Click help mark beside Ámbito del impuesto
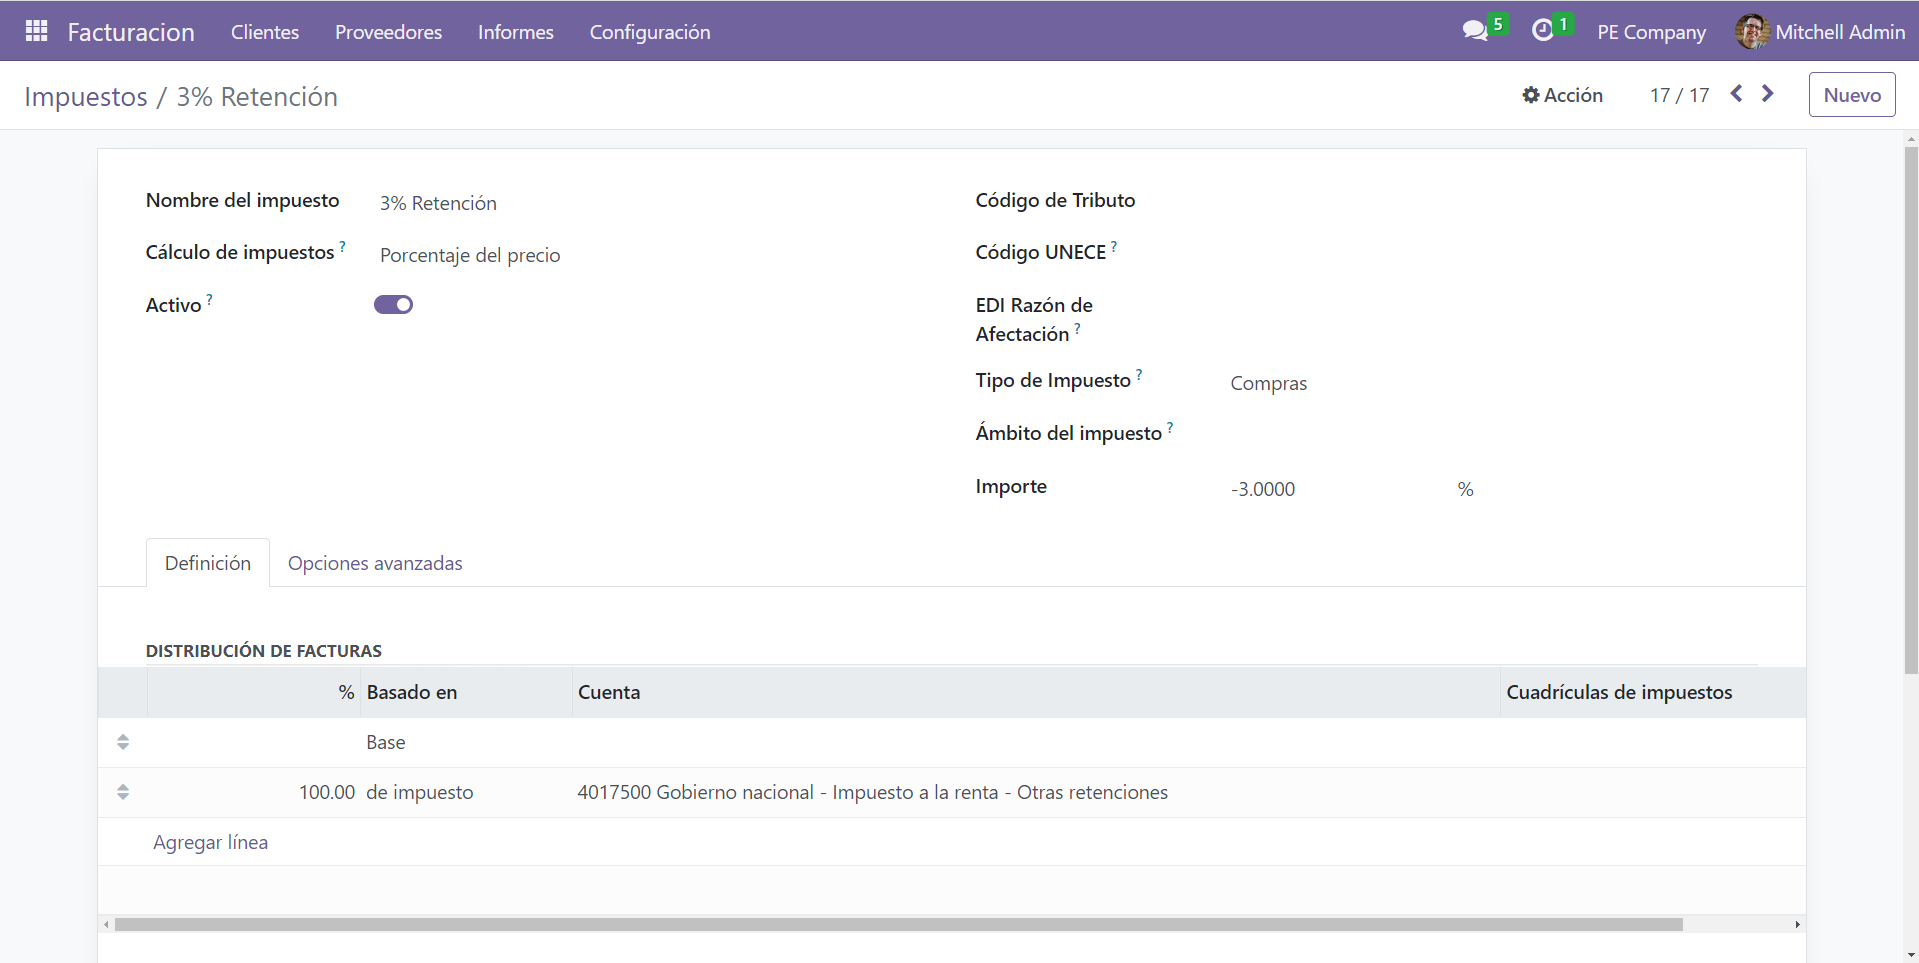The height and width of the screenshot is (963, 1919). (1170, 427)
